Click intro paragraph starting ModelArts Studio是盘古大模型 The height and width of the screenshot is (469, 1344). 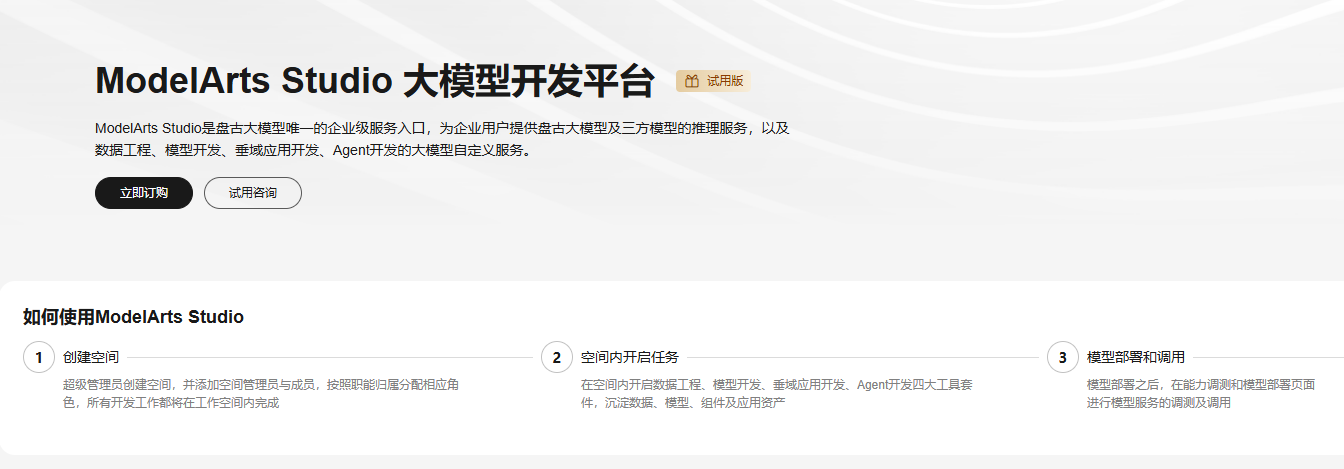coord(442,140)
